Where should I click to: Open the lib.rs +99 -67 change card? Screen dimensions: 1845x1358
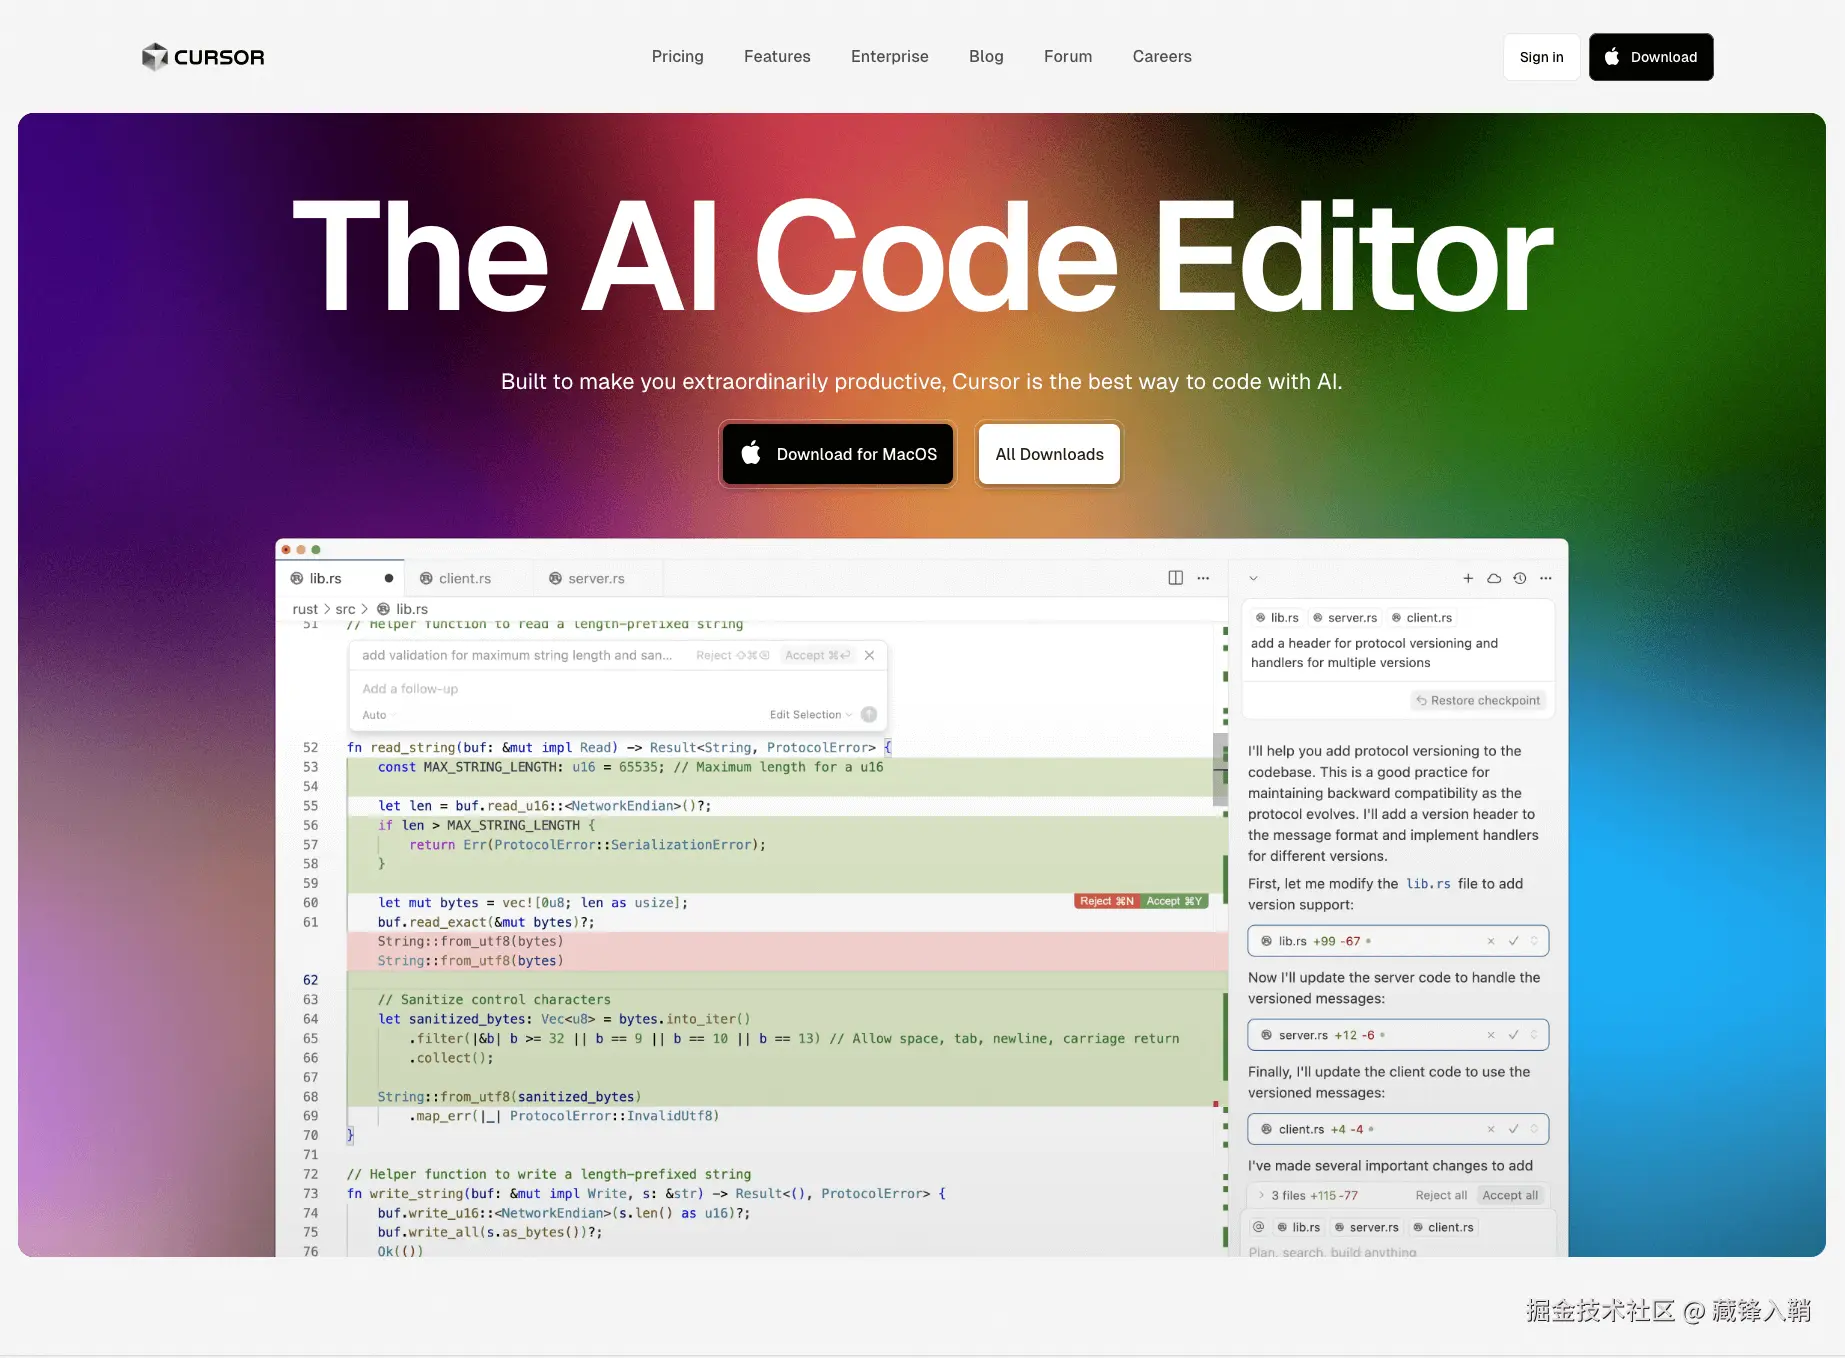coord(1398,941)
